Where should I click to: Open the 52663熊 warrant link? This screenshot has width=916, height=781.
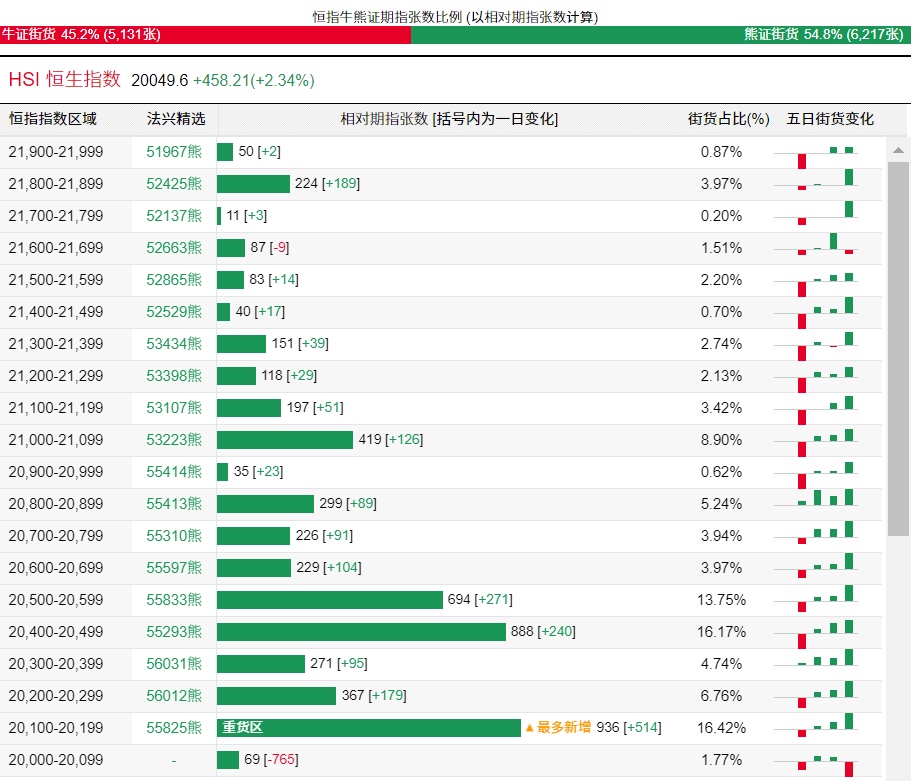tap(174, 248)
